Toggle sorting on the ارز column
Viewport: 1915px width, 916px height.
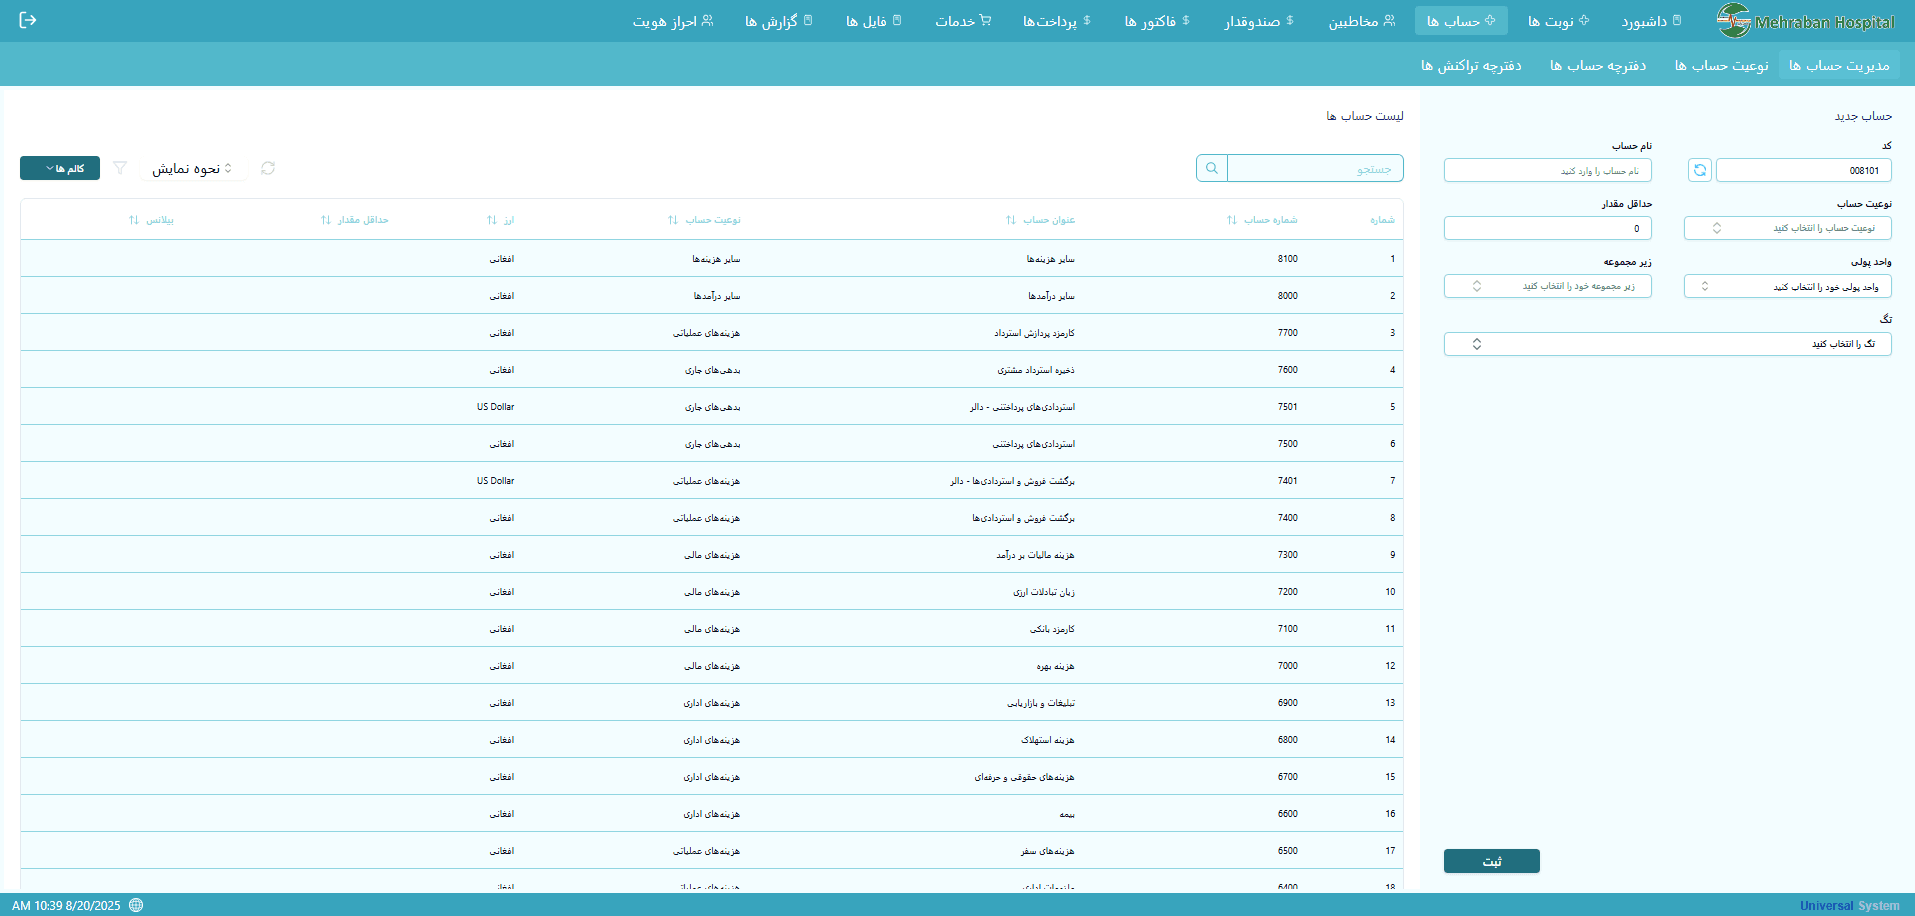click(491, 219)
